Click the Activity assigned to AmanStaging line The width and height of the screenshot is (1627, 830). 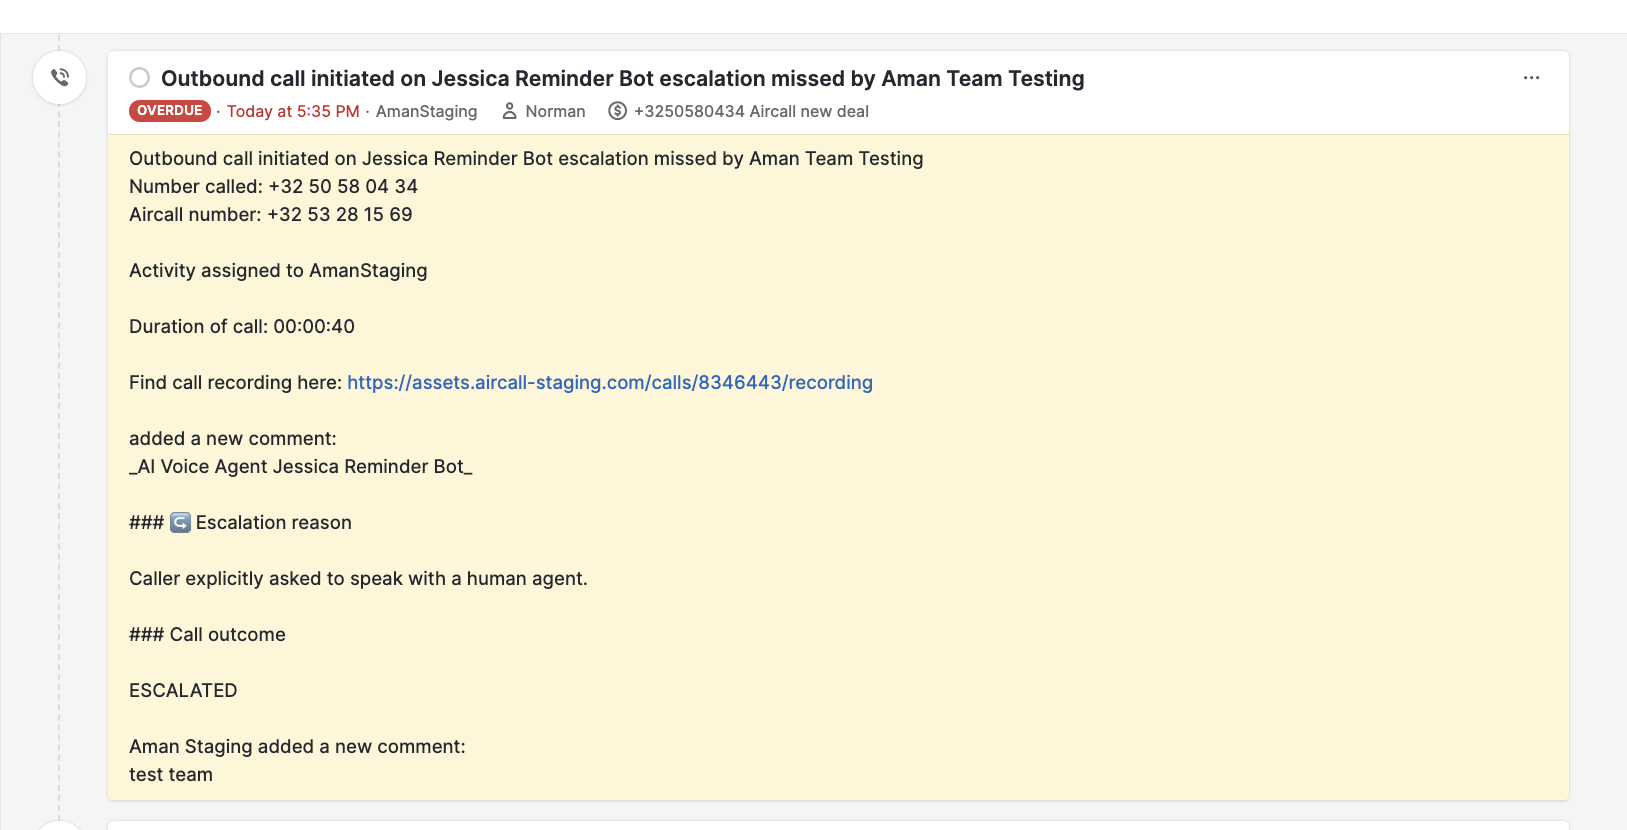[x=278, y=270]
